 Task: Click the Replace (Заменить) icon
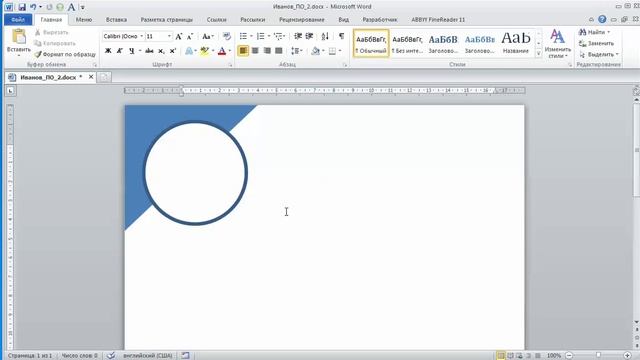(x=582, y=43)
